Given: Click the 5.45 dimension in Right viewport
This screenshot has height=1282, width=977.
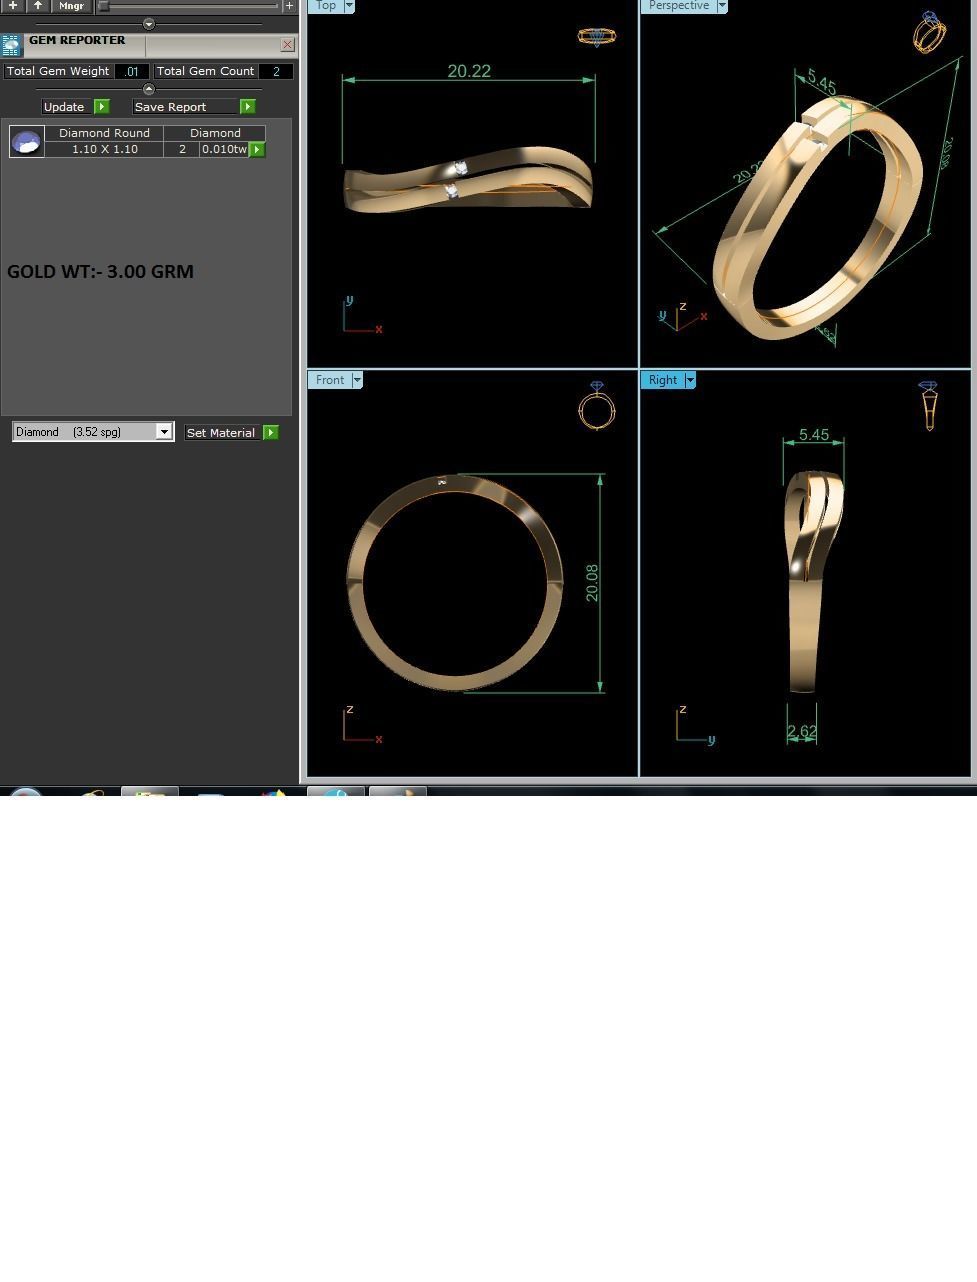Looking at the screenshot, I should click(x=814, y=435).
